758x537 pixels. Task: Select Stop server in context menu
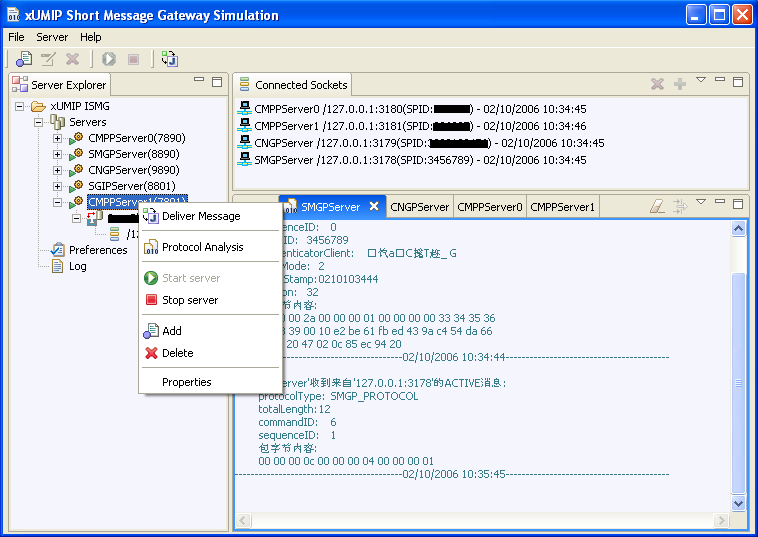click(x=210, y=300)
